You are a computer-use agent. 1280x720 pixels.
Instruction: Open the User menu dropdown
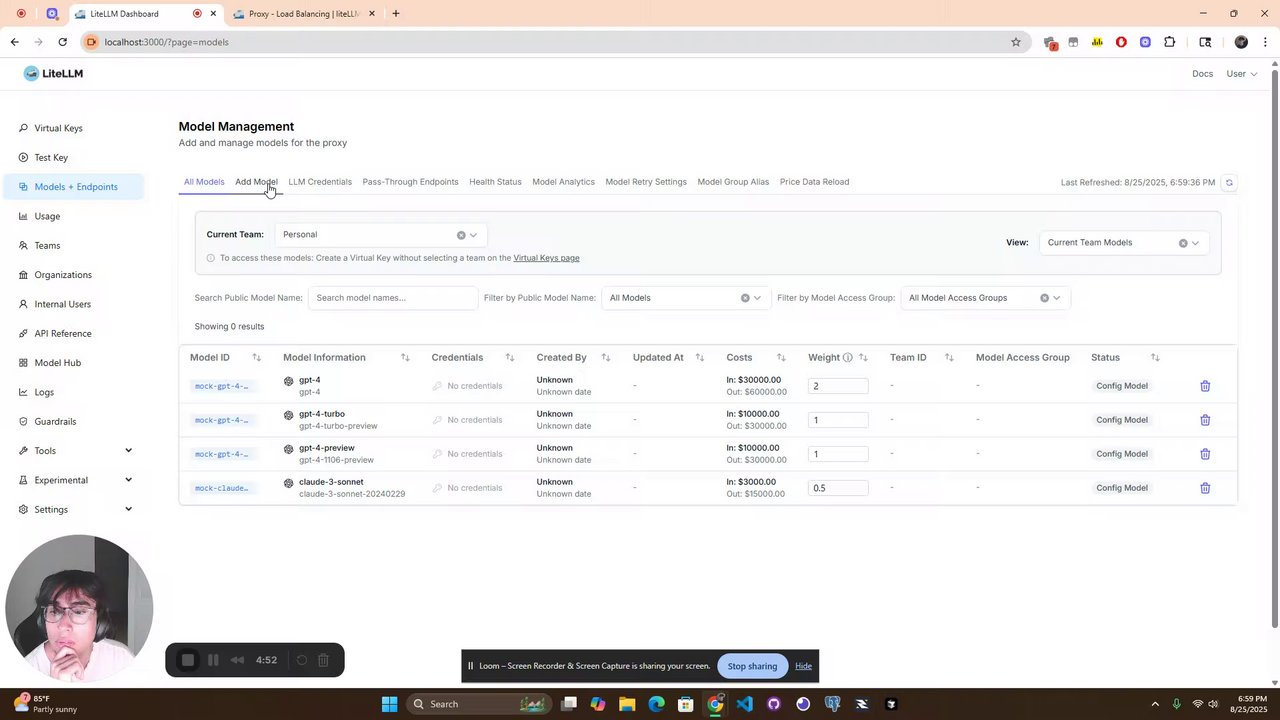click(x=1242, y=74)
